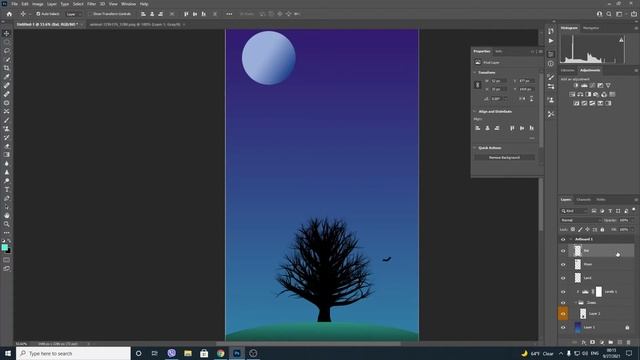Image resolution: width=640 pixels, height=360 pixels.
Task: Add a layer mask from Layers panel
Action: click(593, 342)
